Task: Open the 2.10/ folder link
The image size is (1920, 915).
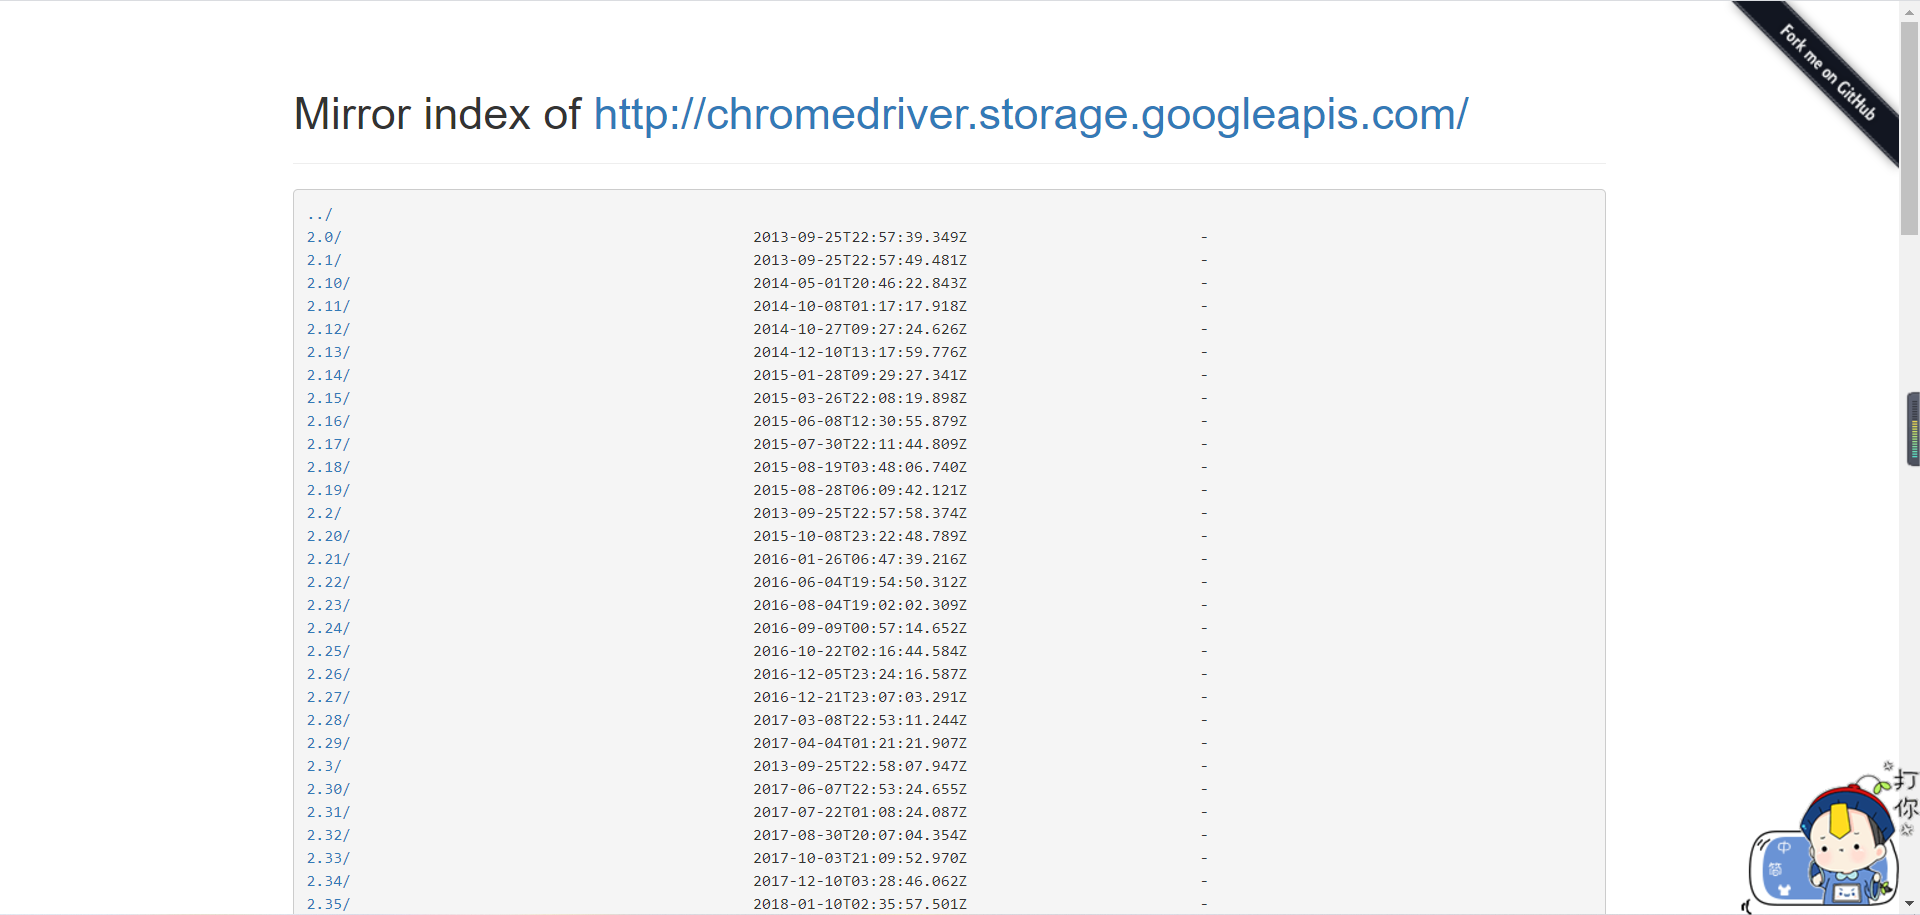Action: click(x=328, y=284)
